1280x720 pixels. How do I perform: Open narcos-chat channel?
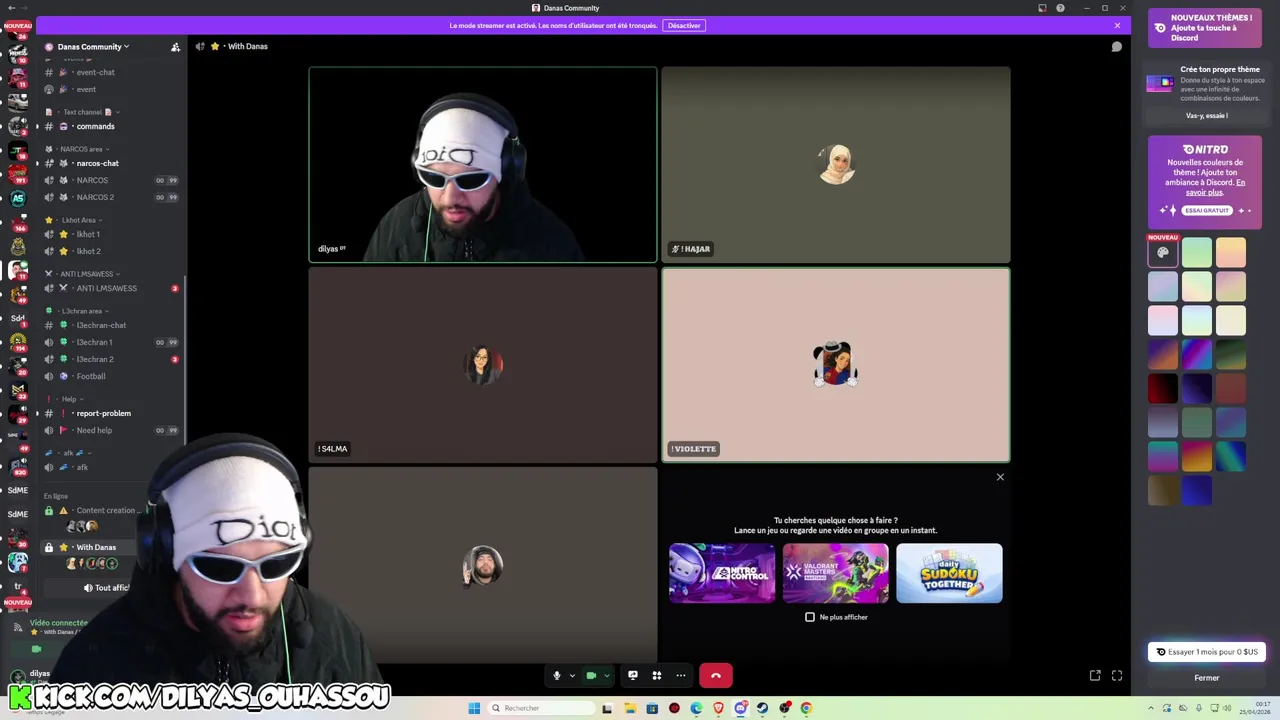click(x=97, y=163)
